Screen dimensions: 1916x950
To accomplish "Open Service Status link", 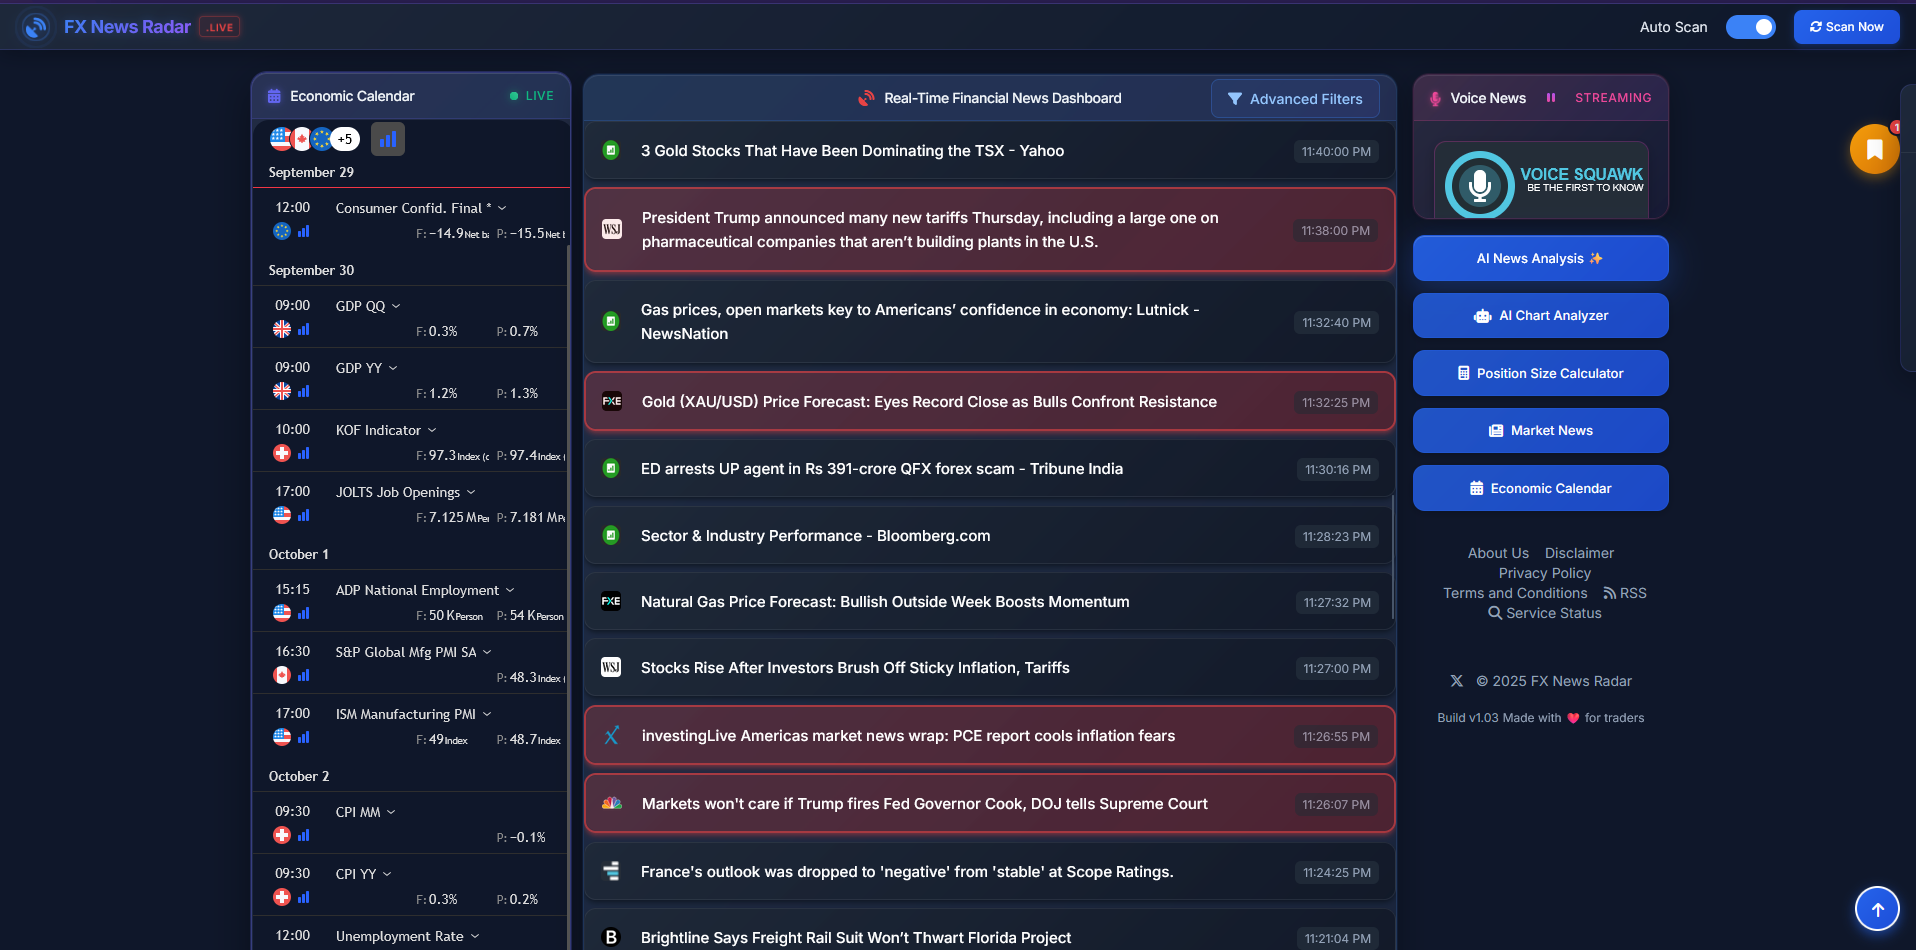I will pyautogui.click(x=1545, y=613).
